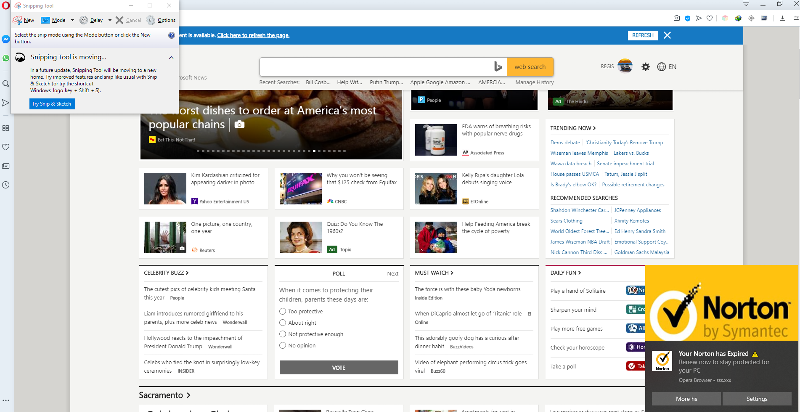
Task: Open MSN settings gear icon
Action: tap(645, 67)
